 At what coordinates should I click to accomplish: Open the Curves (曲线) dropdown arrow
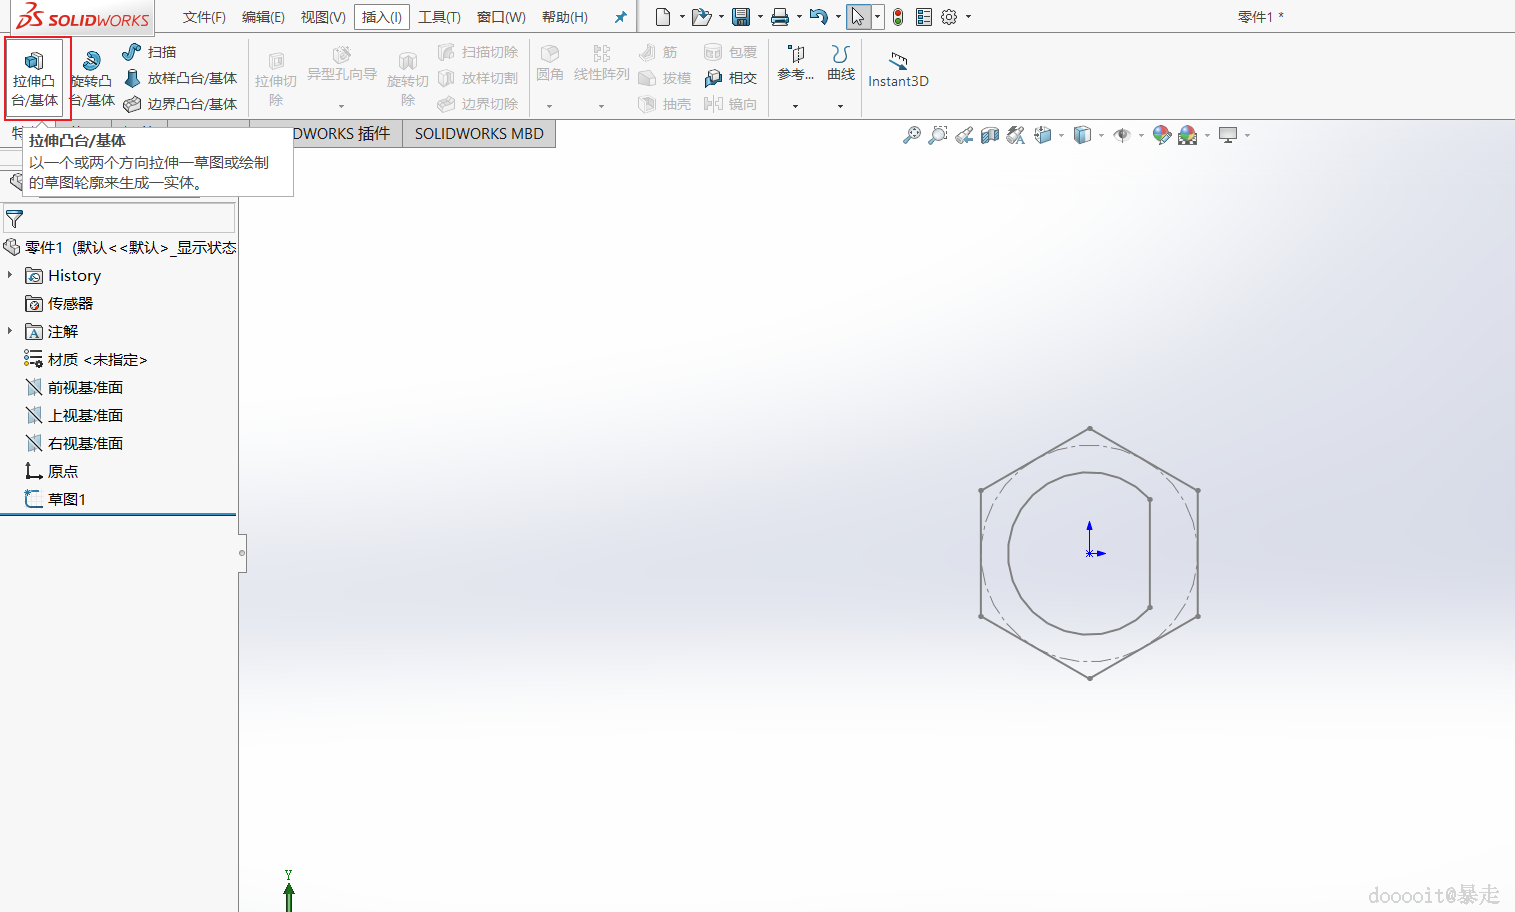pyautogui.click(x=840, y=106)
